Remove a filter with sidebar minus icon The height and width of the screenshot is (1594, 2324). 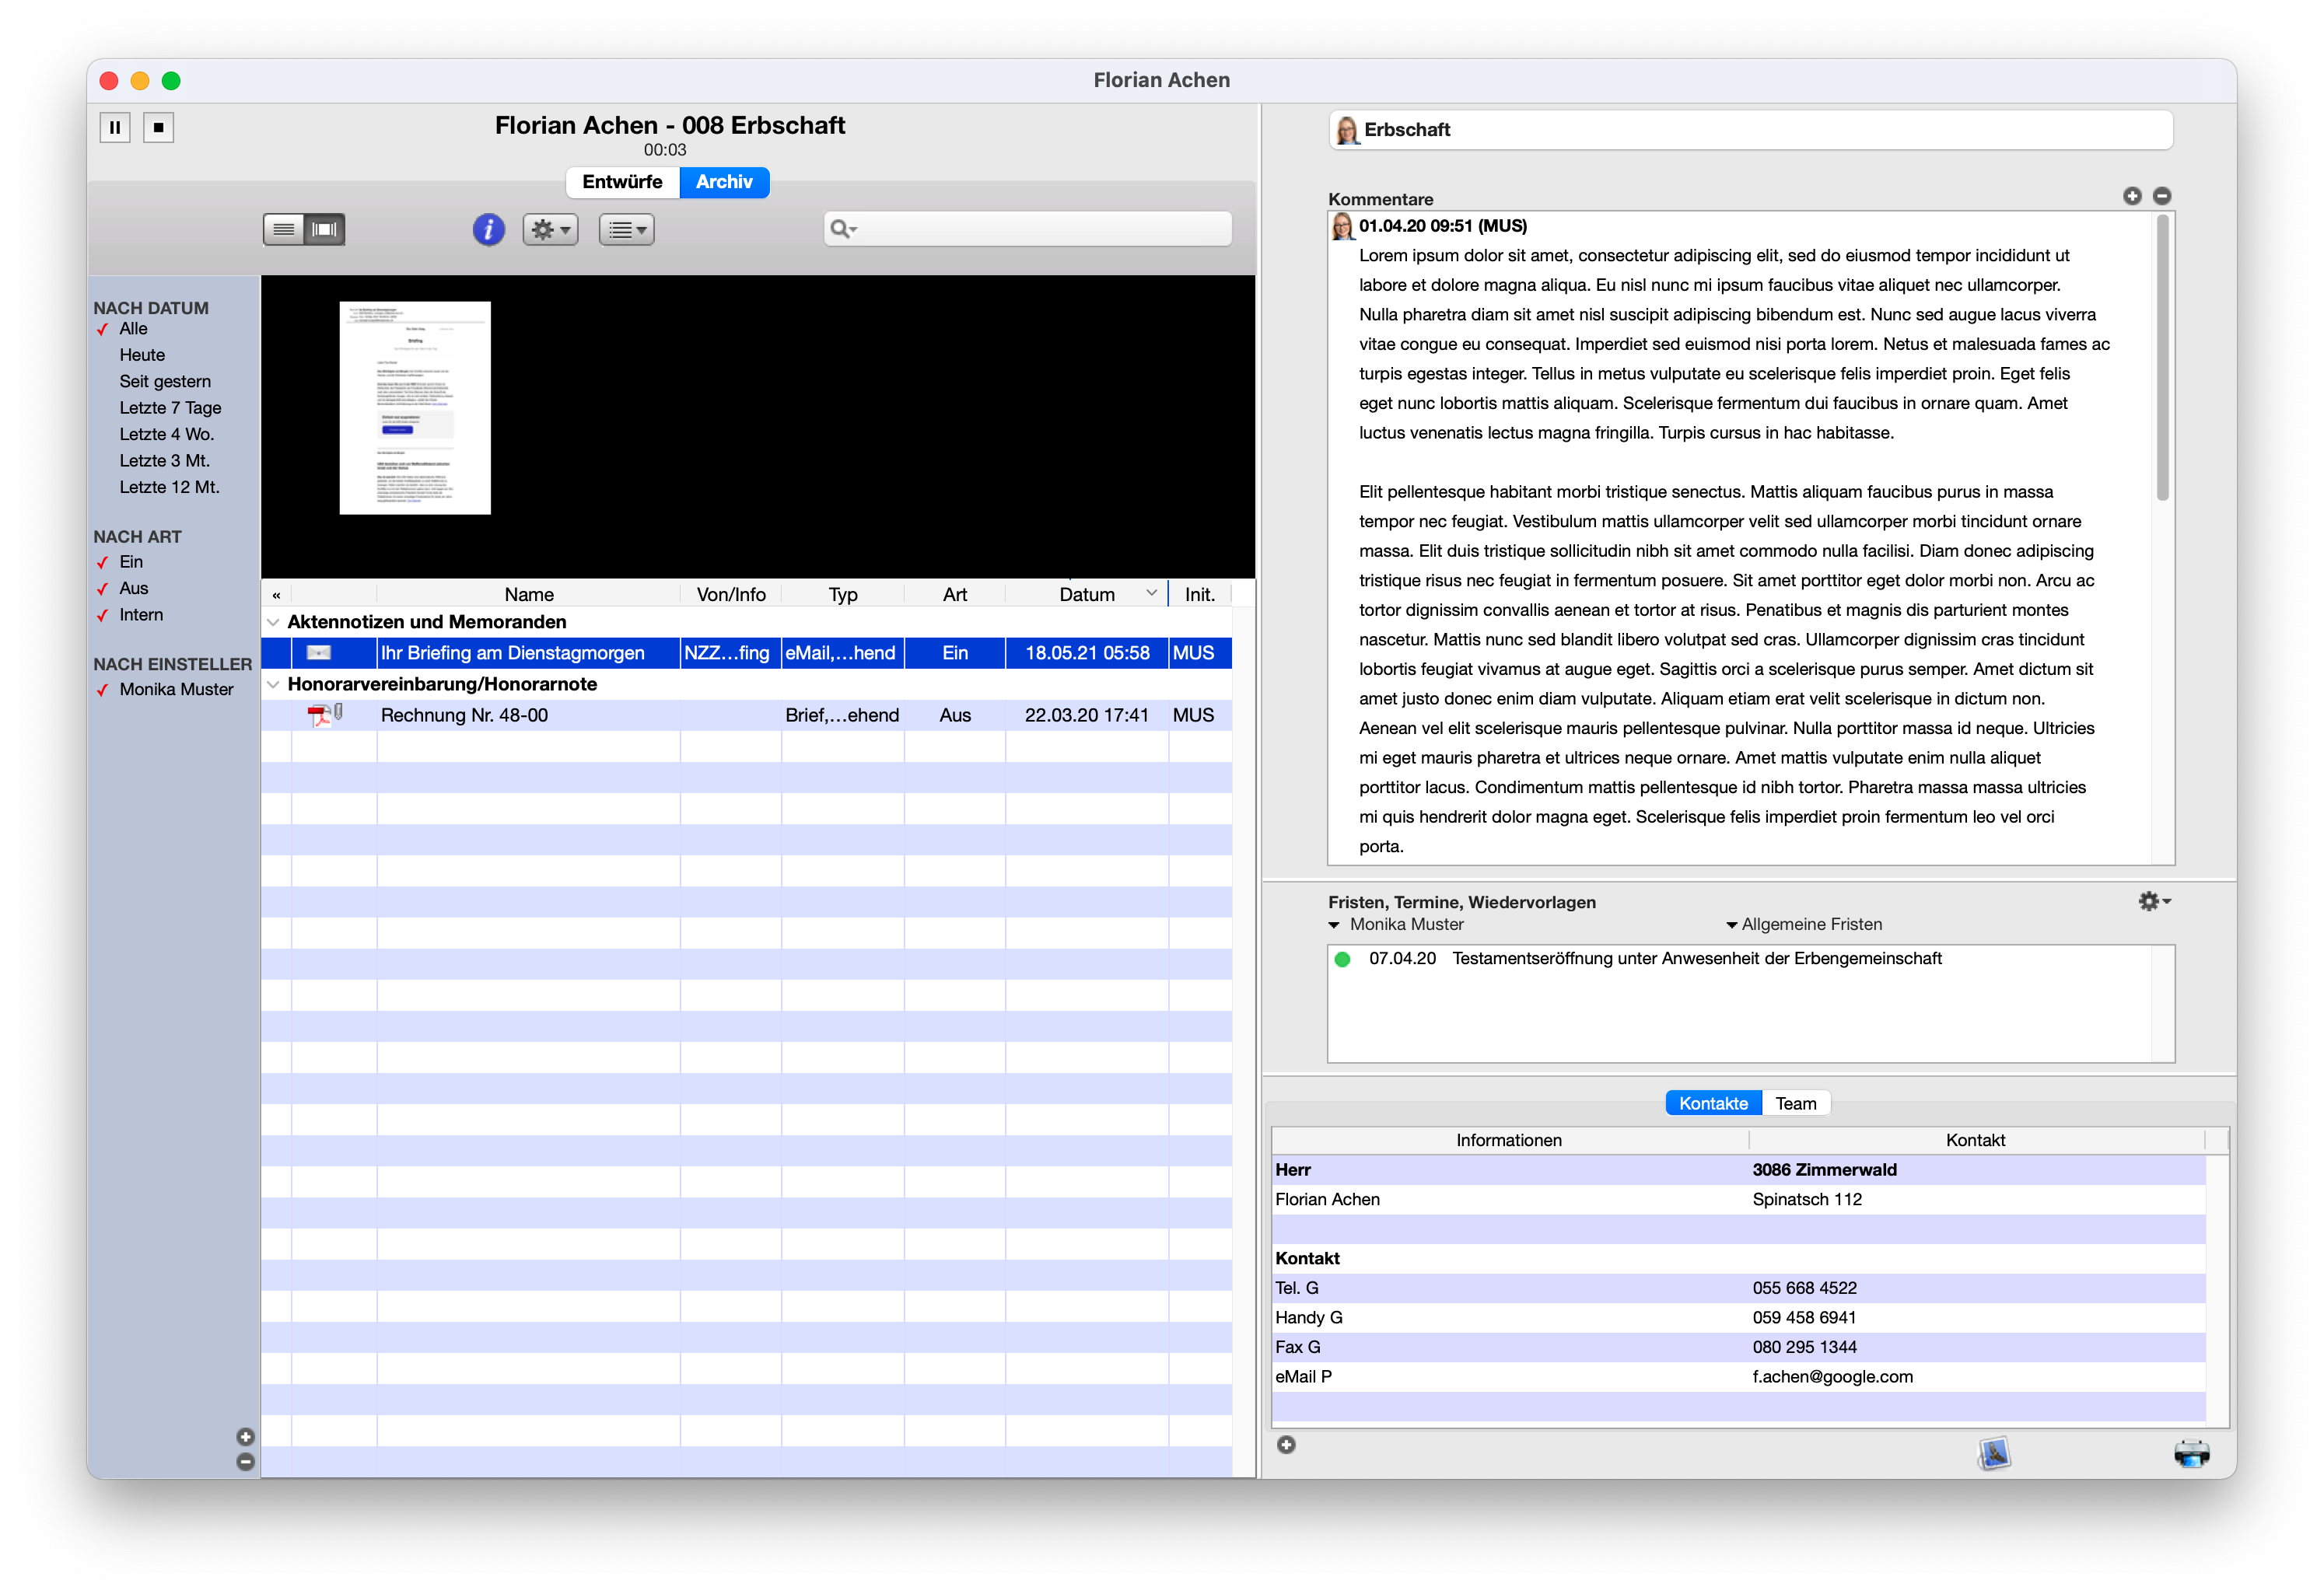point(245,1462)
